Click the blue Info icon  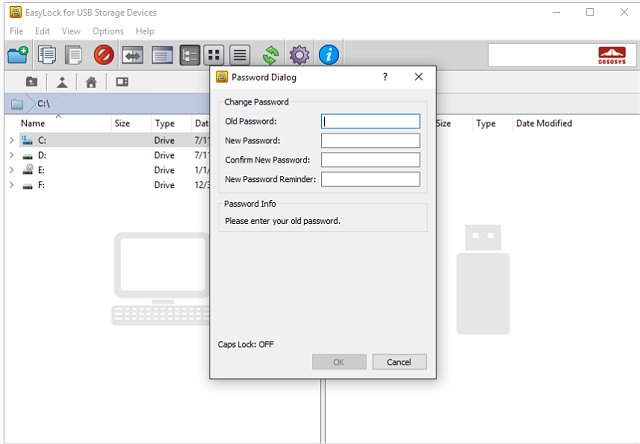[329, 55]
